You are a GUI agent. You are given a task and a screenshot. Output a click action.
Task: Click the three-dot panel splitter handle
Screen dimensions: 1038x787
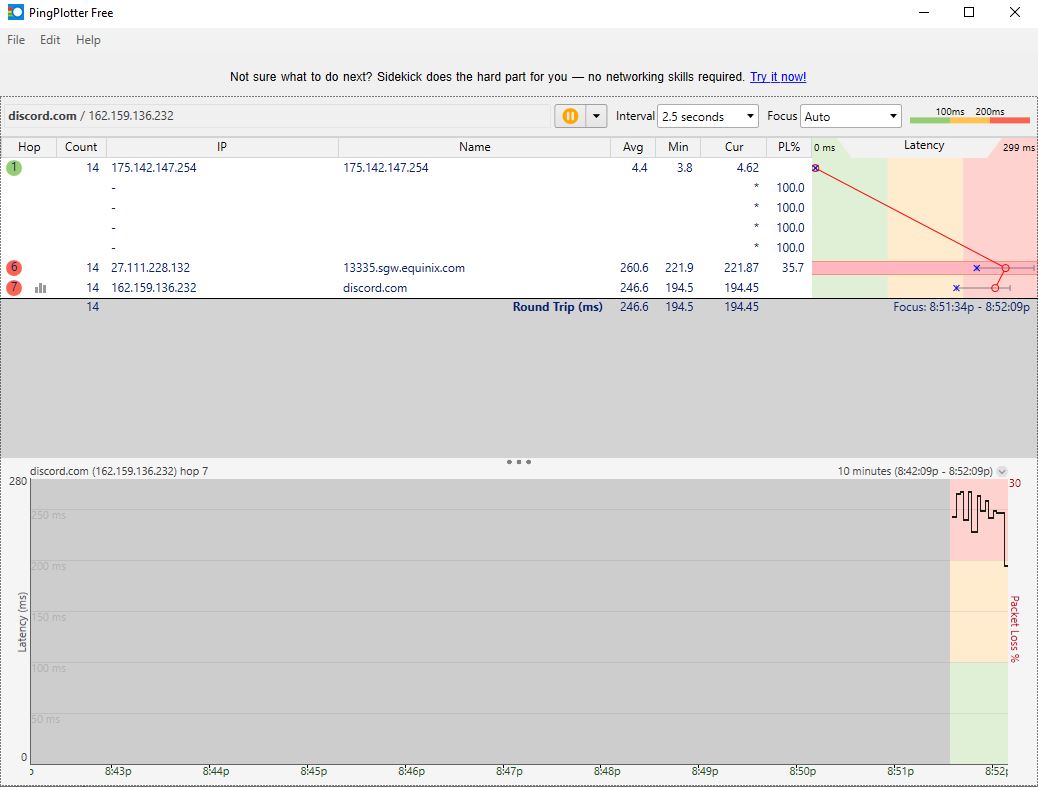click(519, 462)
